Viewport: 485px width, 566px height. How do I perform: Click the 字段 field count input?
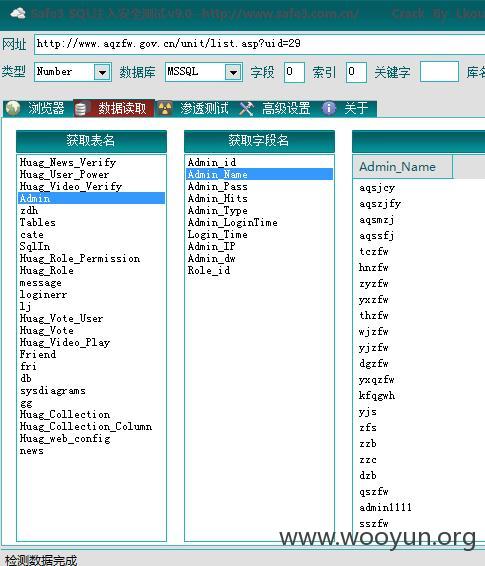coord(294,72)
